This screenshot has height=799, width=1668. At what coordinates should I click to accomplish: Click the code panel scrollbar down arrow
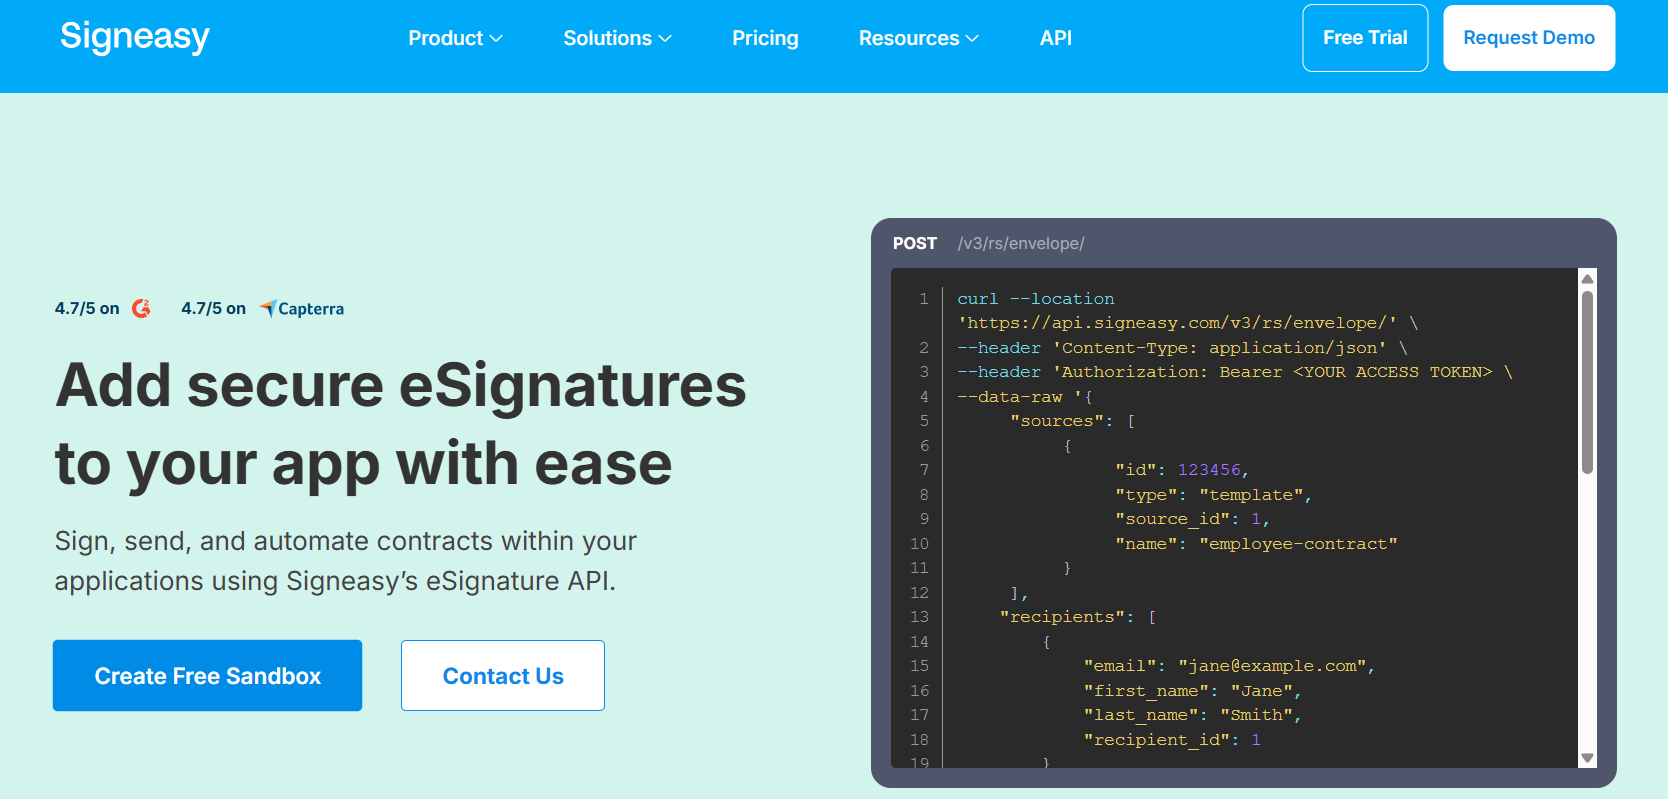(x=1587, y=759)
